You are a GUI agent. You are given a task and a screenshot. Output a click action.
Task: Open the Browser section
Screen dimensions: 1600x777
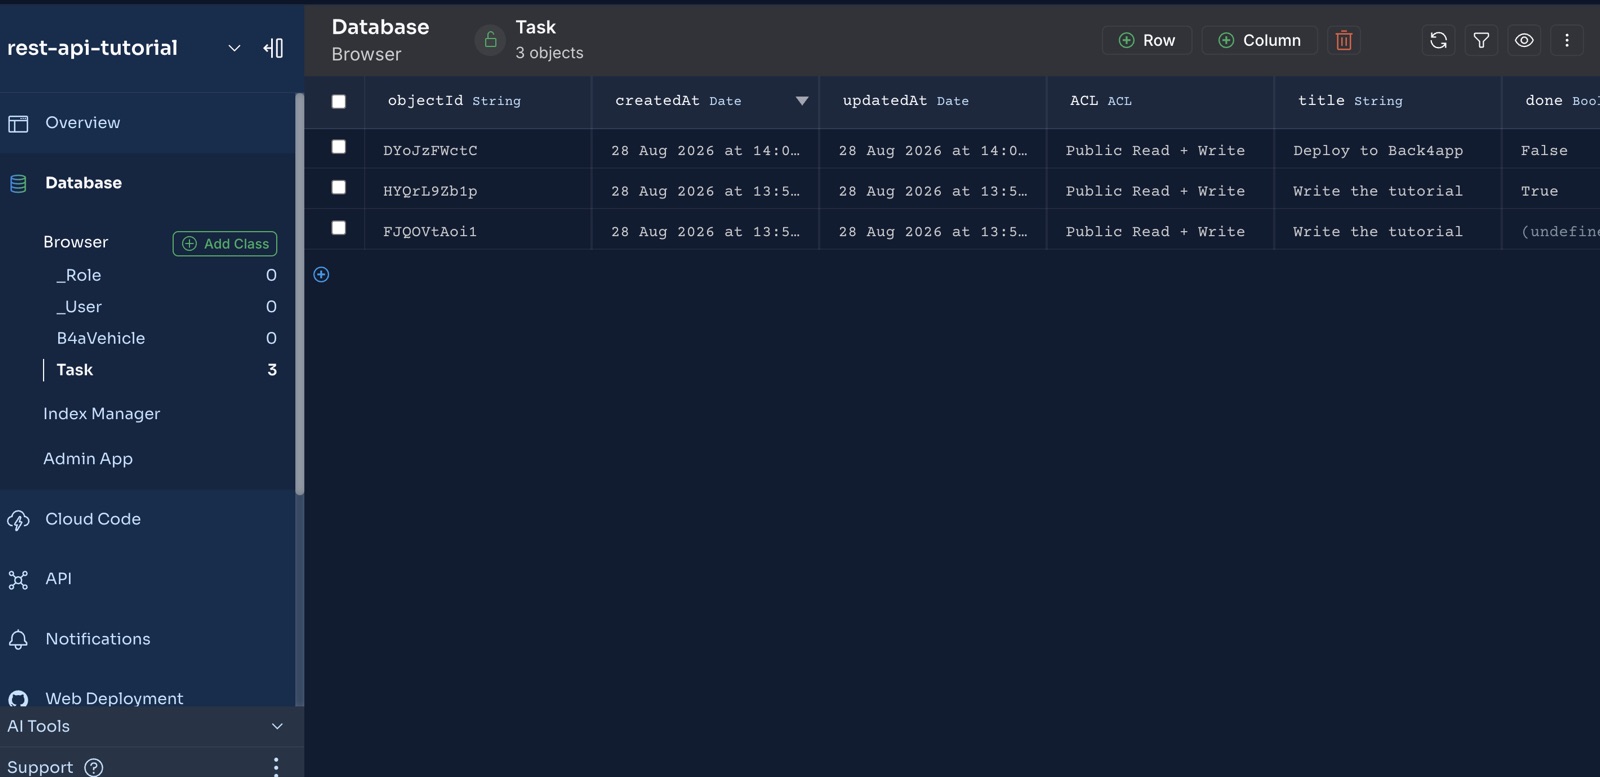click(x=75, y=242)
